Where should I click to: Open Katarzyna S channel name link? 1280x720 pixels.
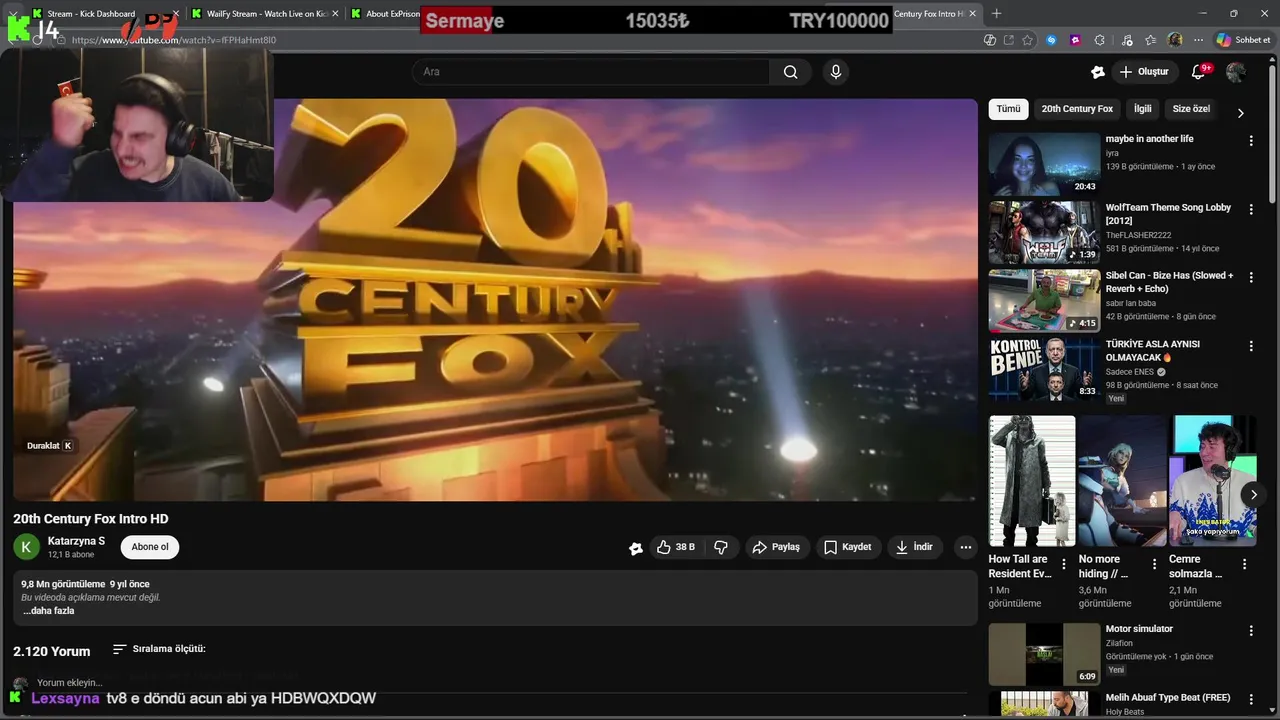(x=76, y=541)
